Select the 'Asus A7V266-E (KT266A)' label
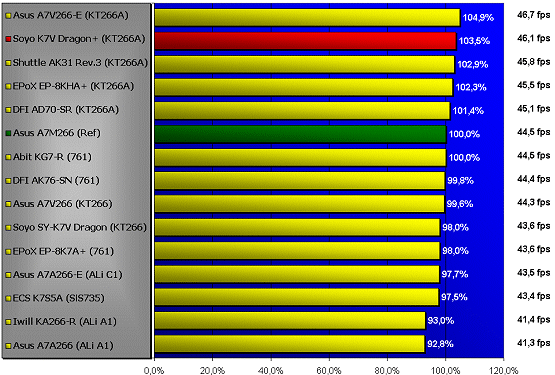 click(70, 15)
